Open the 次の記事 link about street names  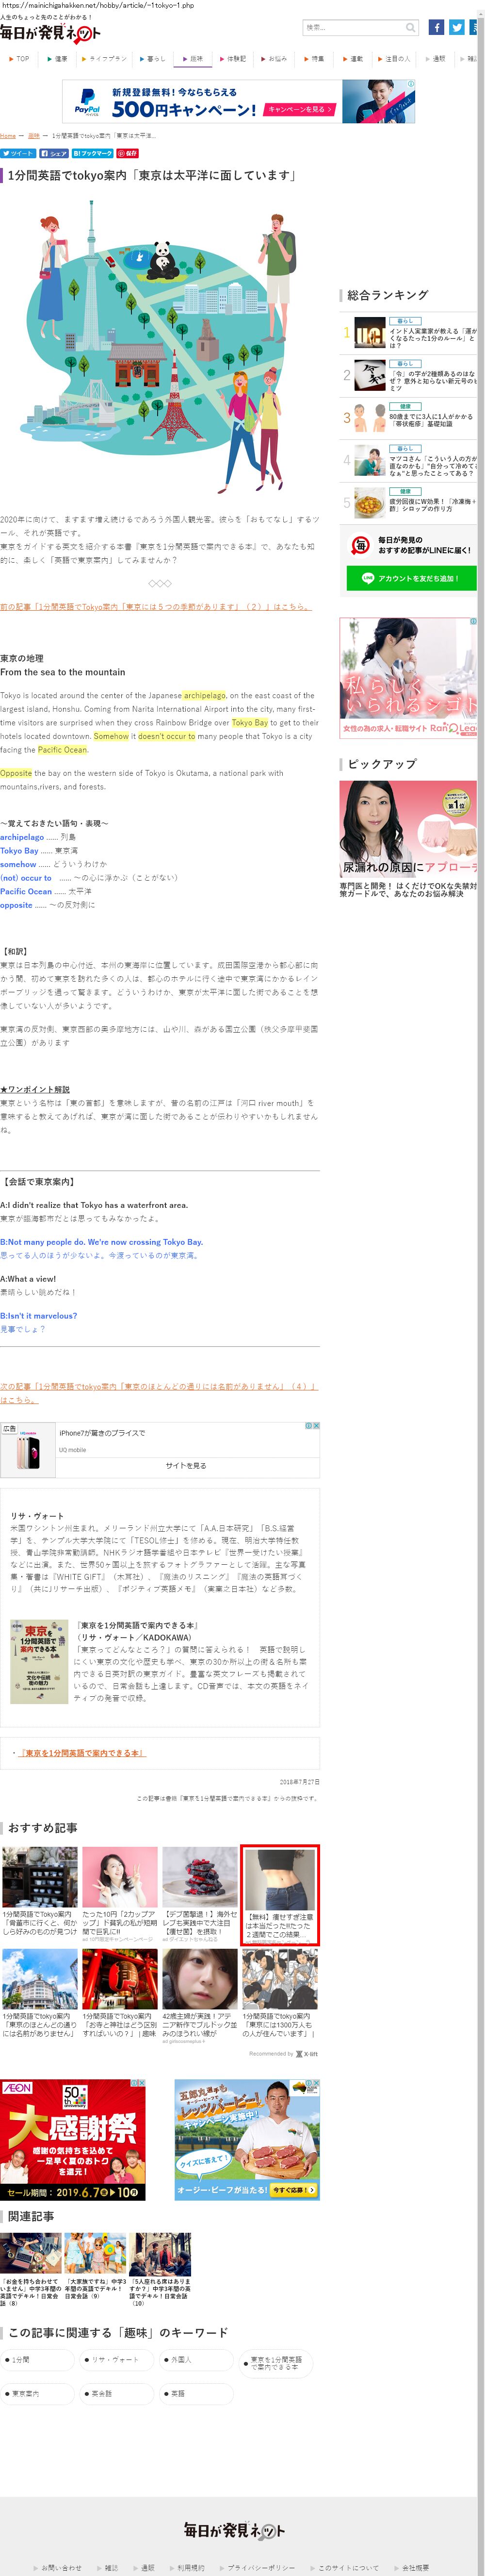(x=158, y=1393)
